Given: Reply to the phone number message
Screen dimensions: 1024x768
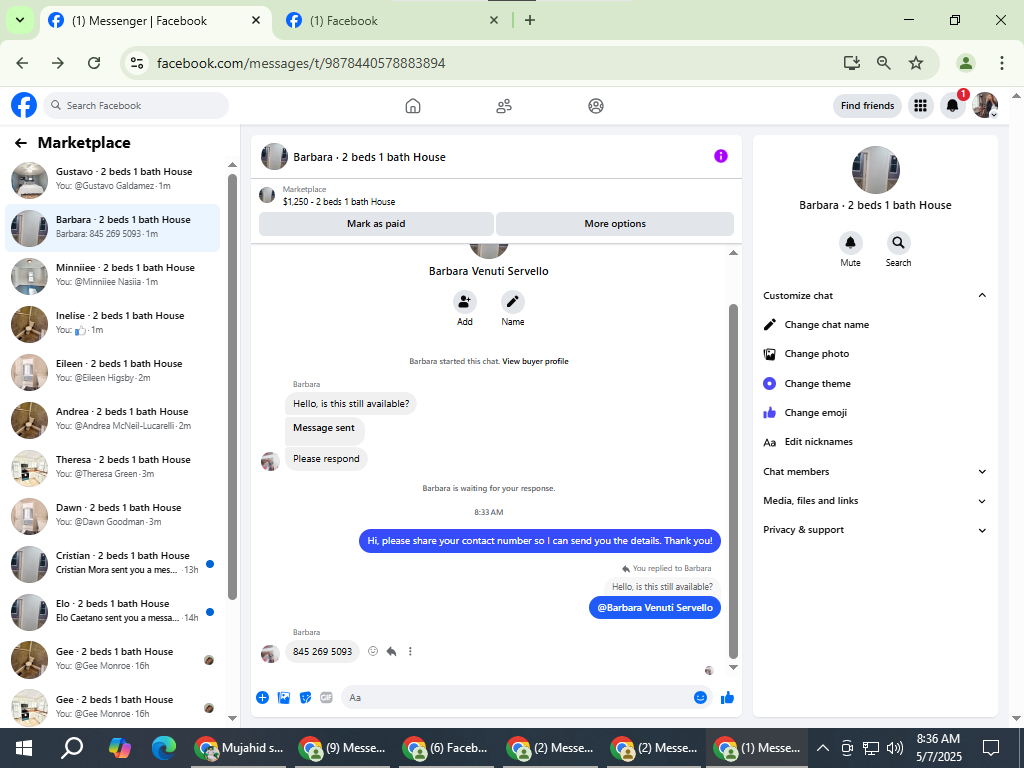Looking at the screenshot, I should pyautogui.click(x=392, y=651).
